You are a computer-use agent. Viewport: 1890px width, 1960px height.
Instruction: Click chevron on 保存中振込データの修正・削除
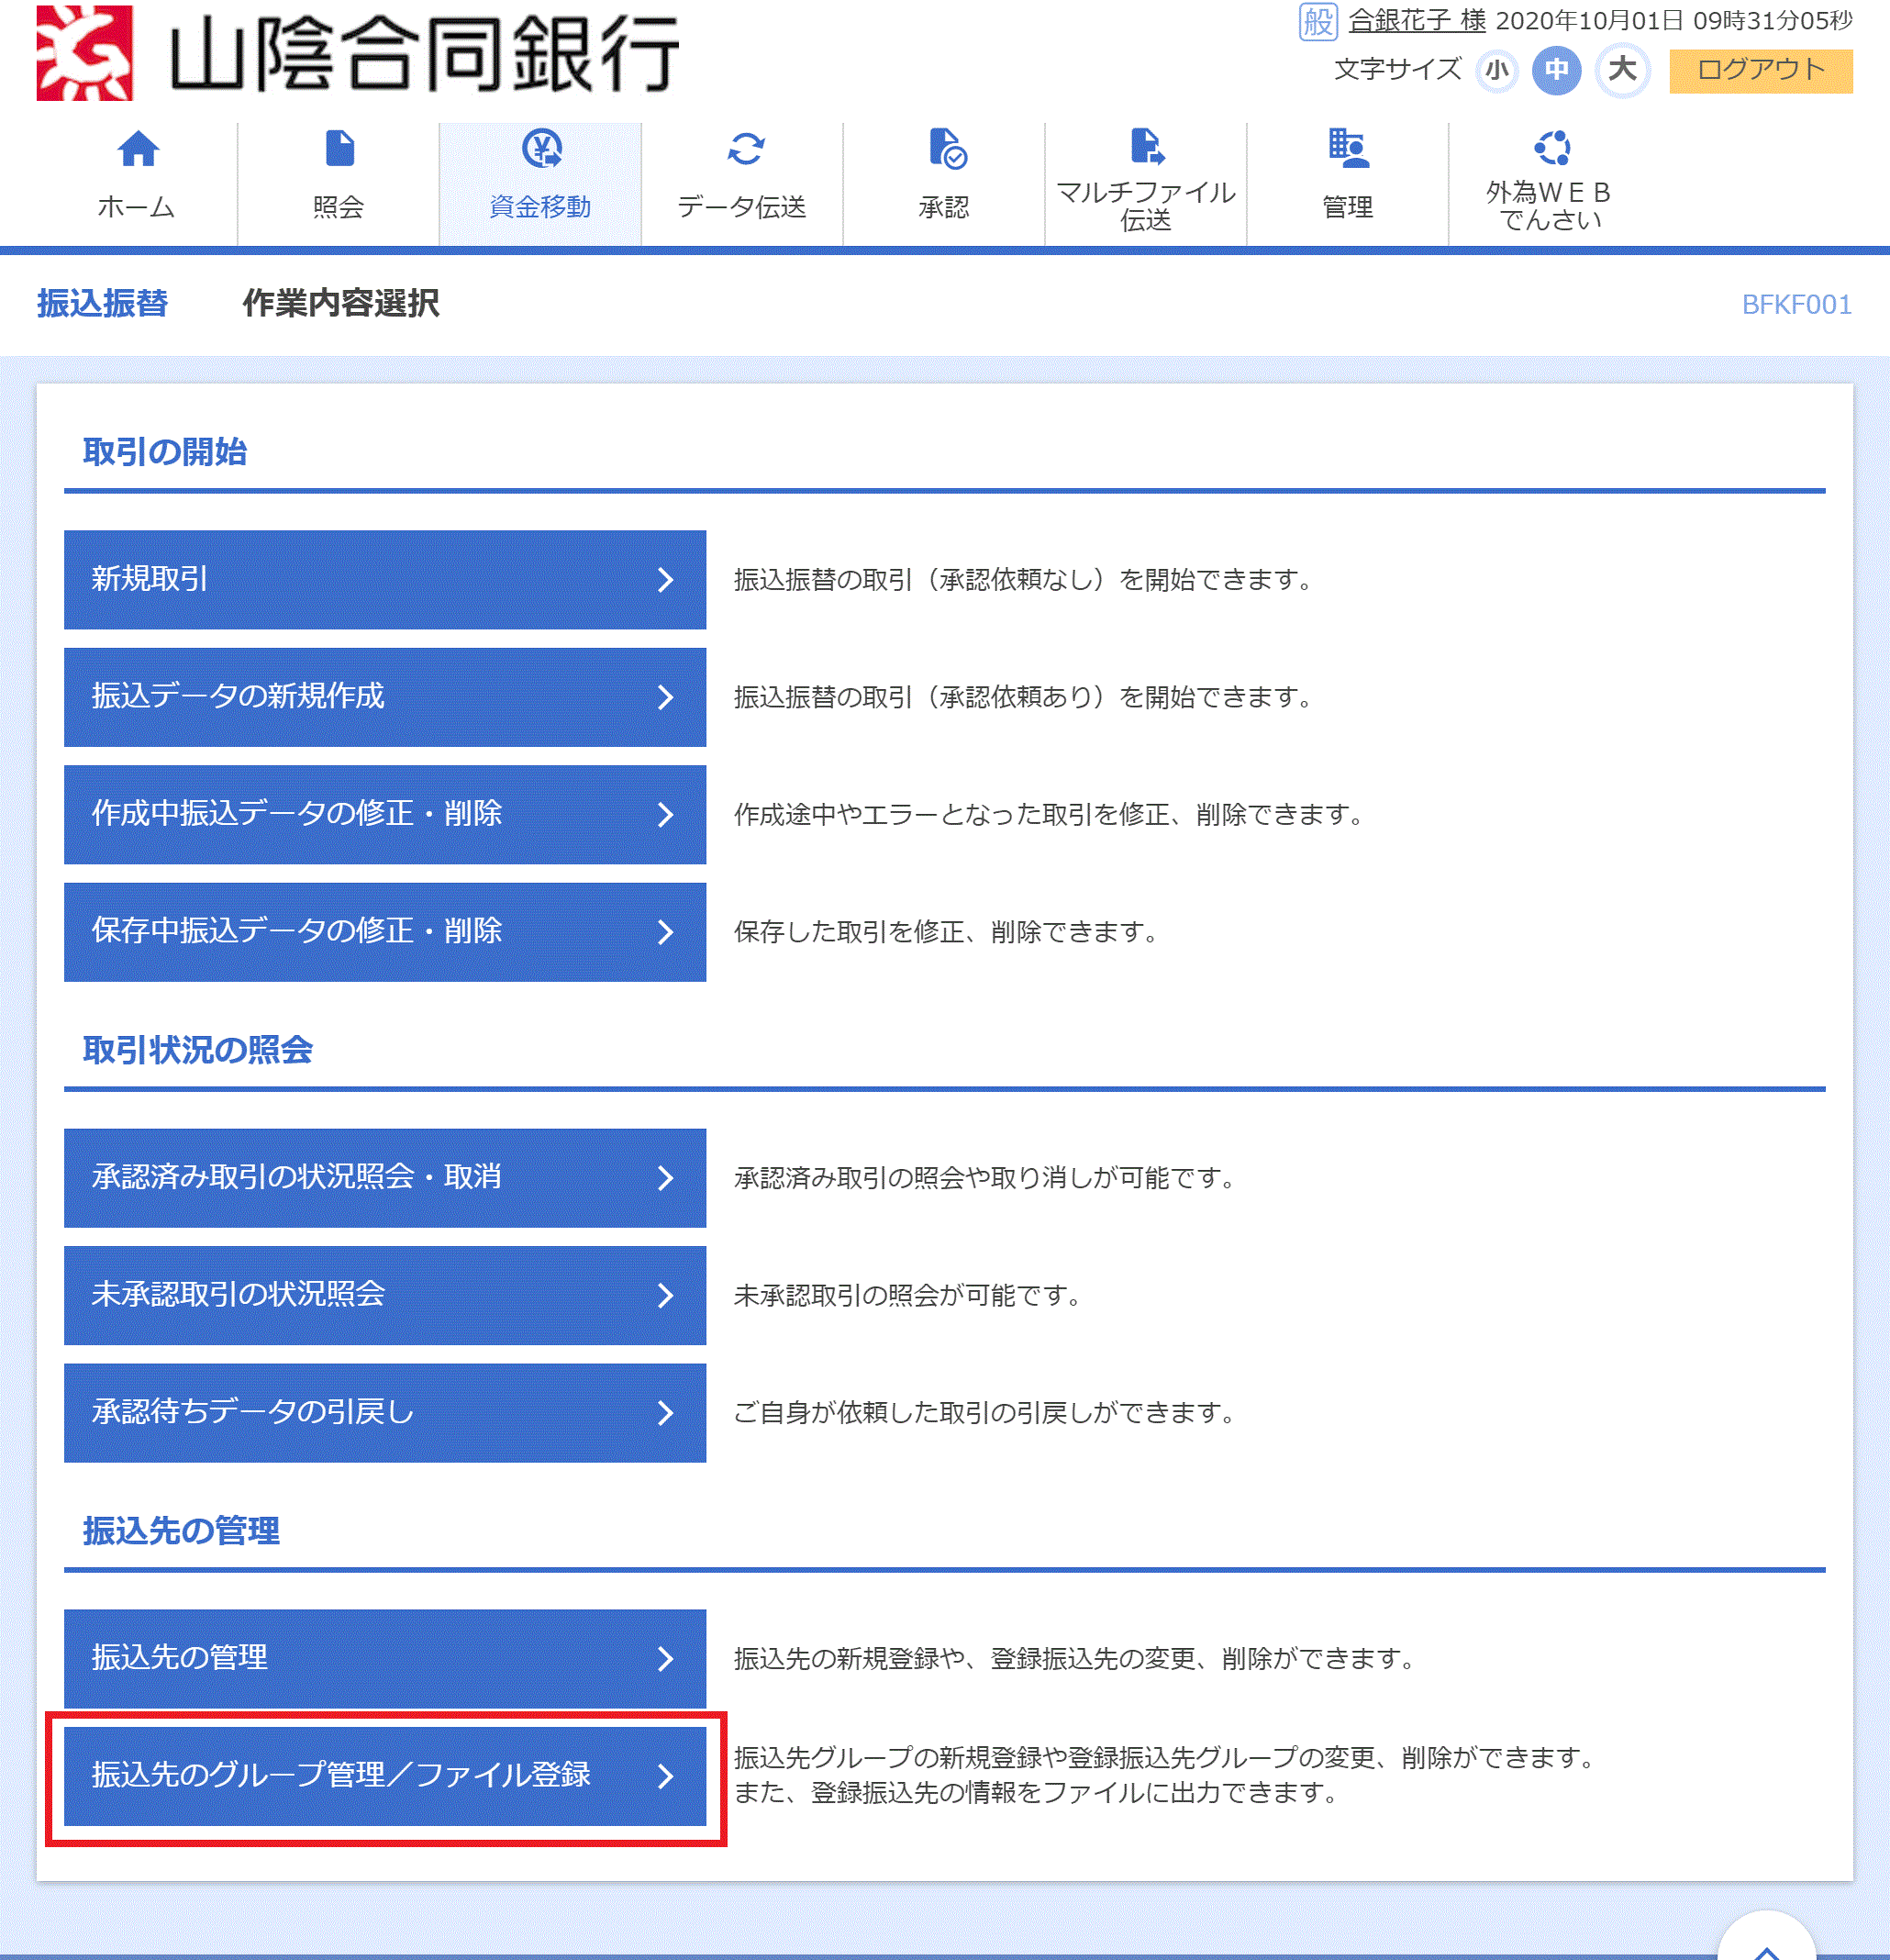pos(665,933)
